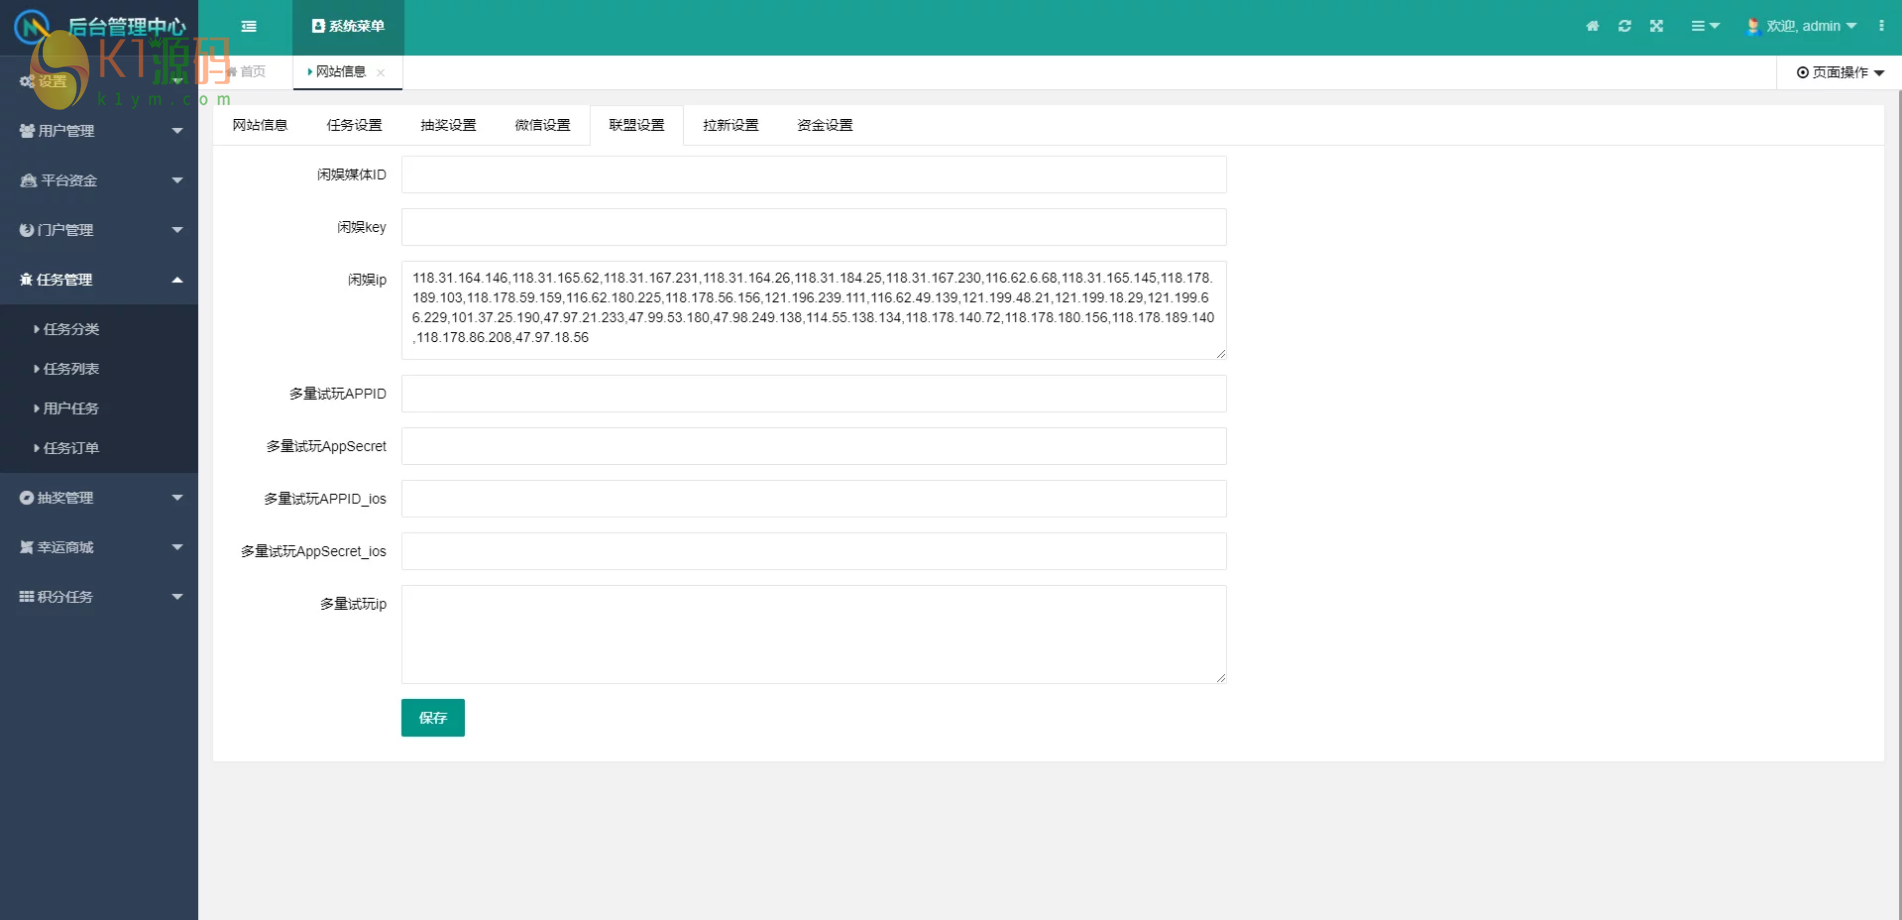Expand the 抽奖管理 sidebar menu
This screenshot has height=920, width=1902.
[x=99, y=498]
